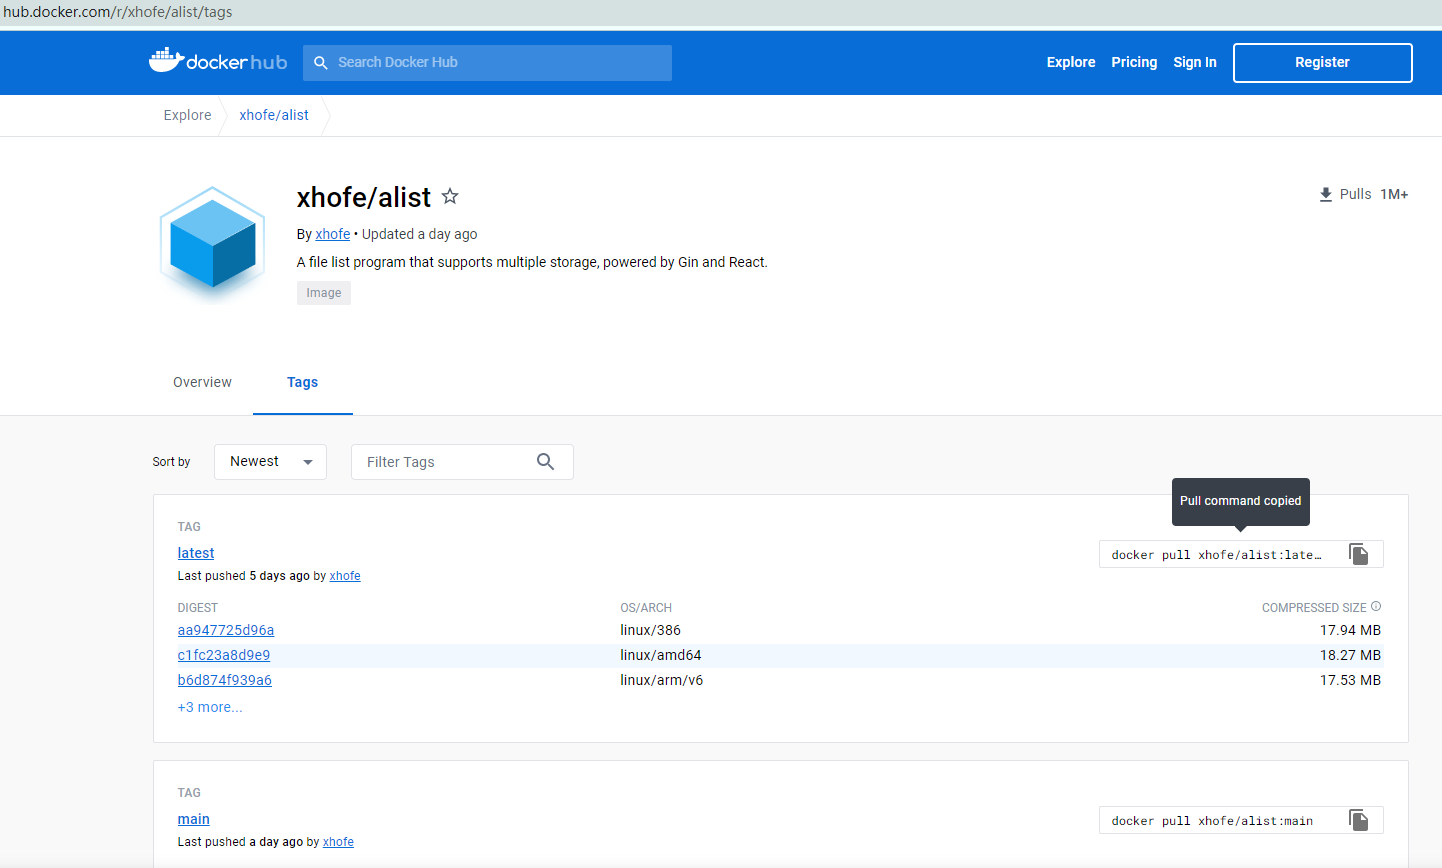
Task: Open the Pricing page
Action: [x=1134, y=62]
